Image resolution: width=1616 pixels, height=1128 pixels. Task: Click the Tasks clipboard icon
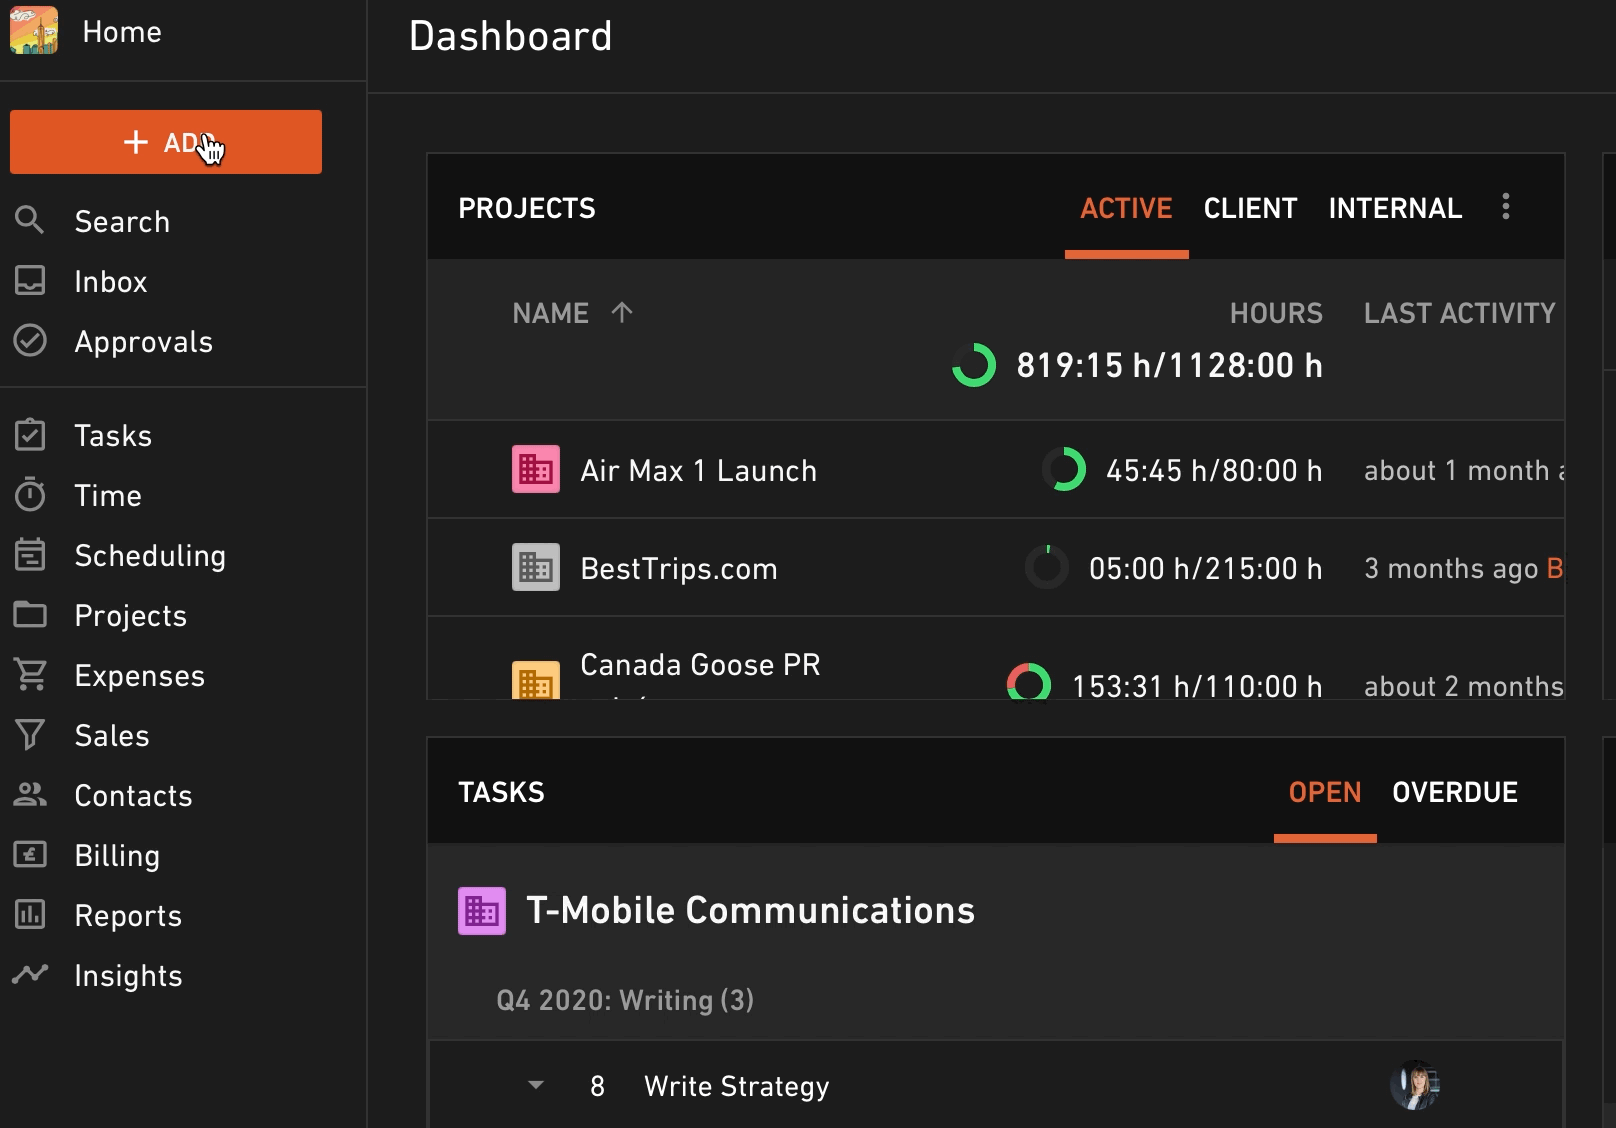tap(30, 435)
